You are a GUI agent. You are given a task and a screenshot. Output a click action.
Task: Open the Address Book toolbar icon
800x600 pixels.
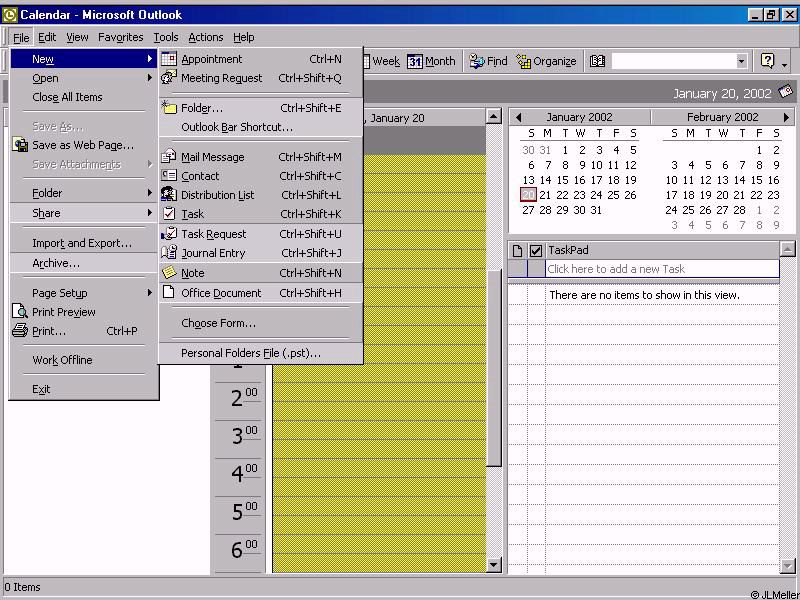(597, 61)
